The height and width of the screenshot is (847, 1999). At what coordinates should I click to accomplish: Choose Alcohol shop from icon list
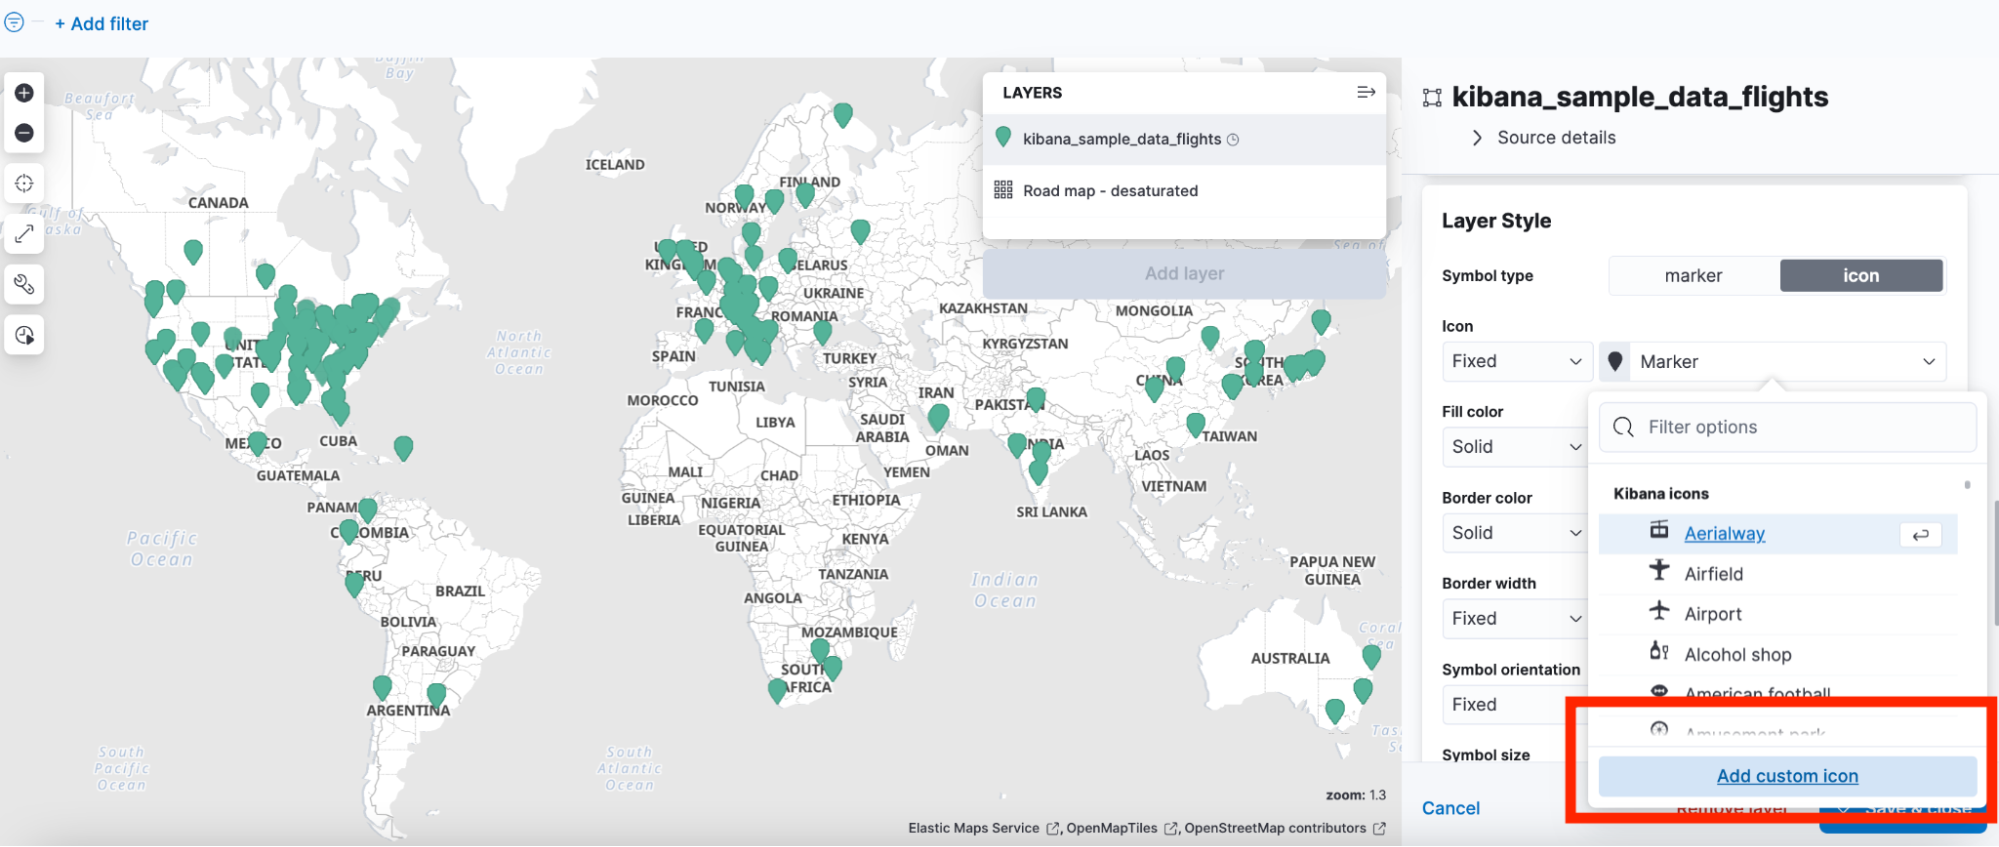(1737, 655)
